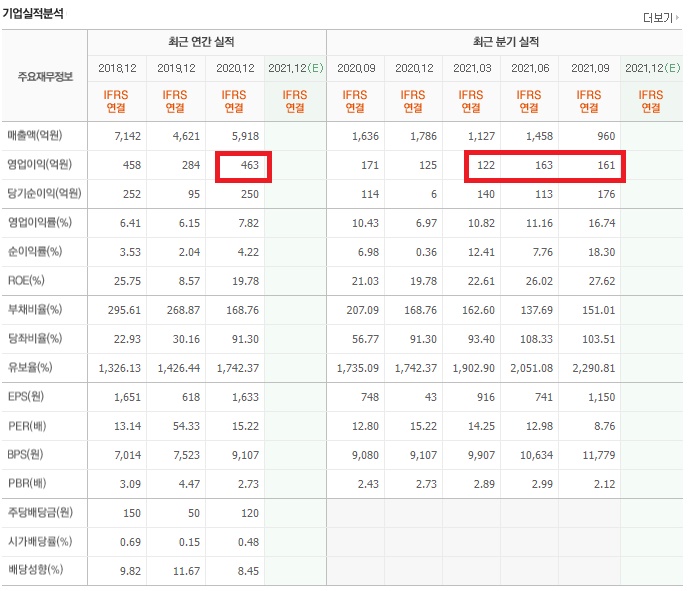This screenshot has width=690, height=591.
Task: Click the 5,918 sales value
Action: point(245,136)
